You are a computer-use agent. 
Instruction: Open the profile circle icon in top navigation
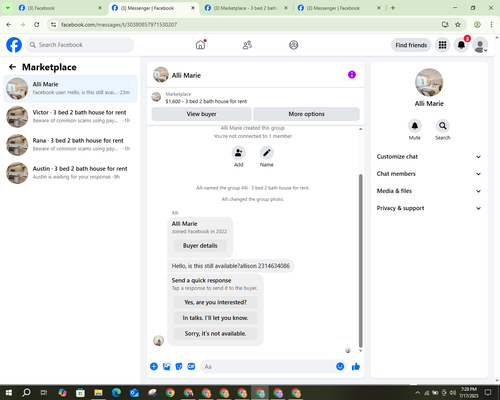(x=294, y=45)
